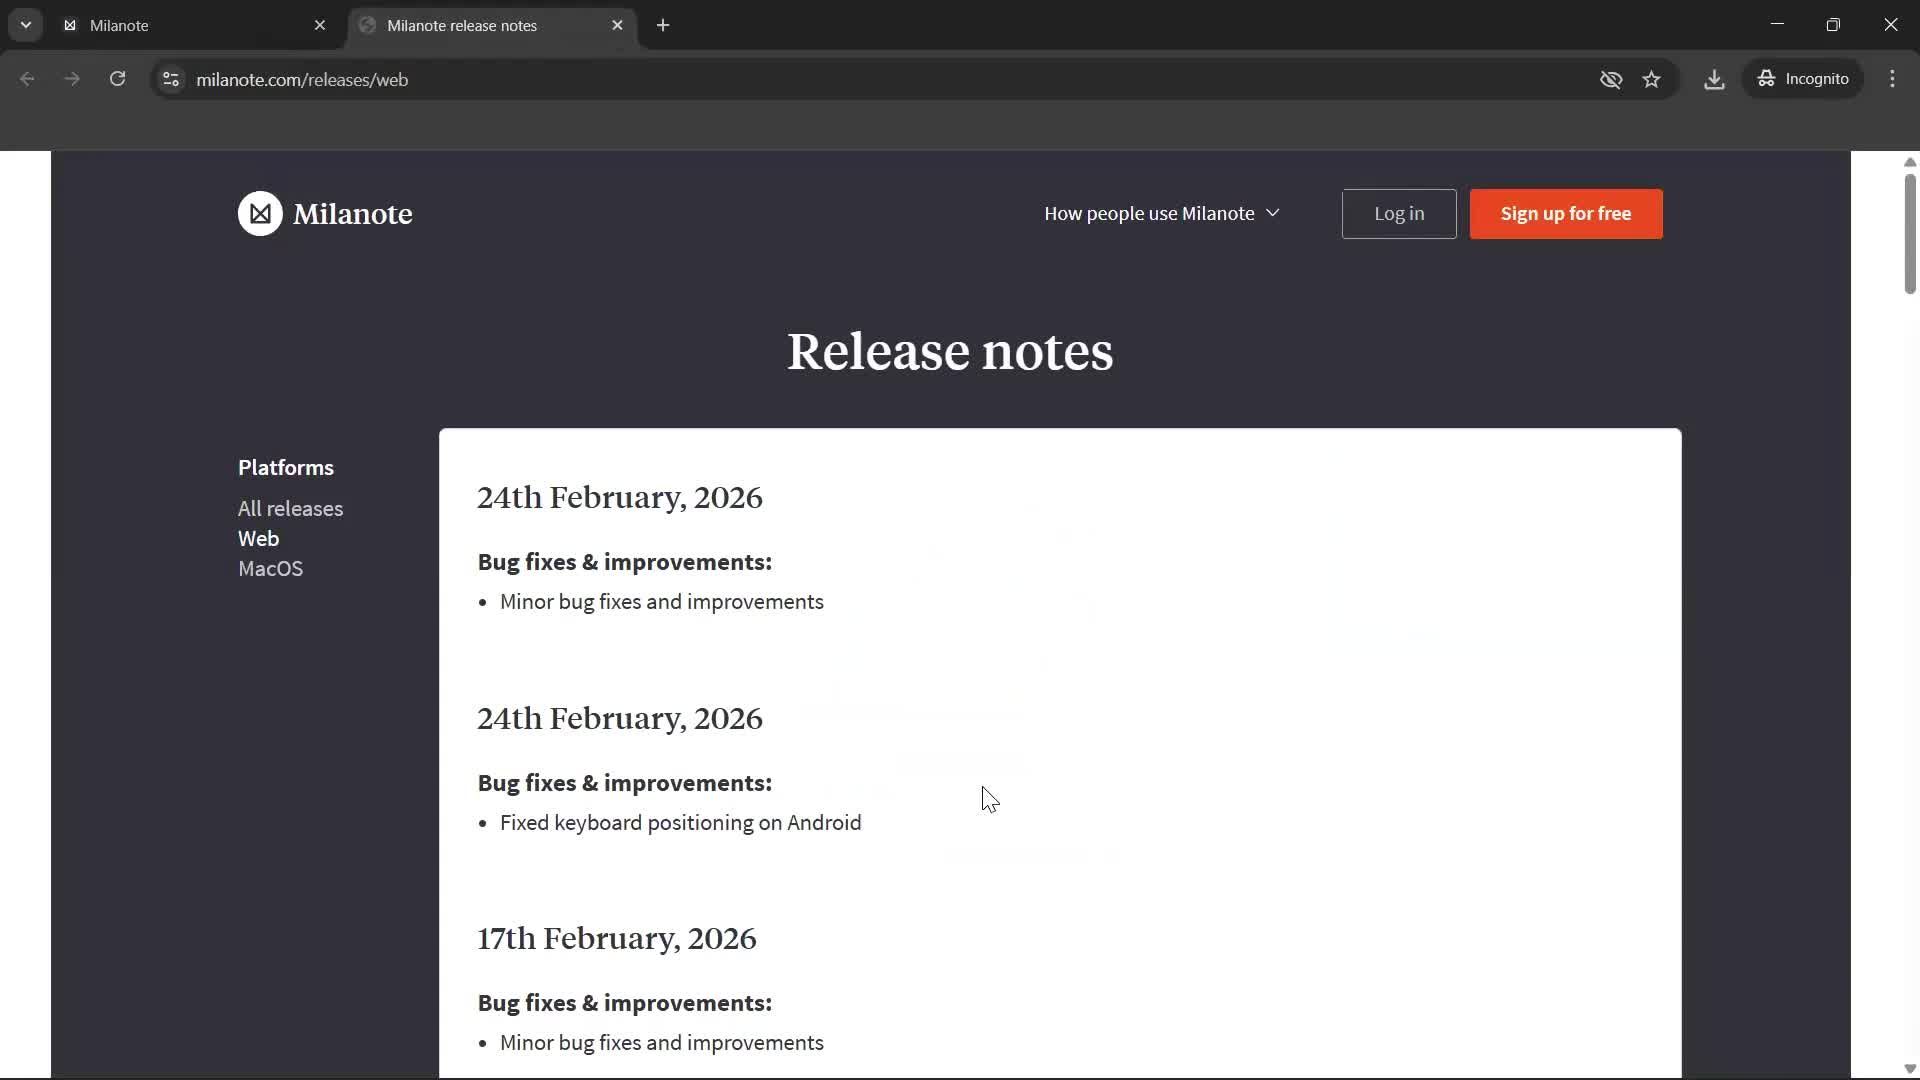Screen dimensions: 1920x1080
Task: Go back to the previous page
Action: coord(27,79)
